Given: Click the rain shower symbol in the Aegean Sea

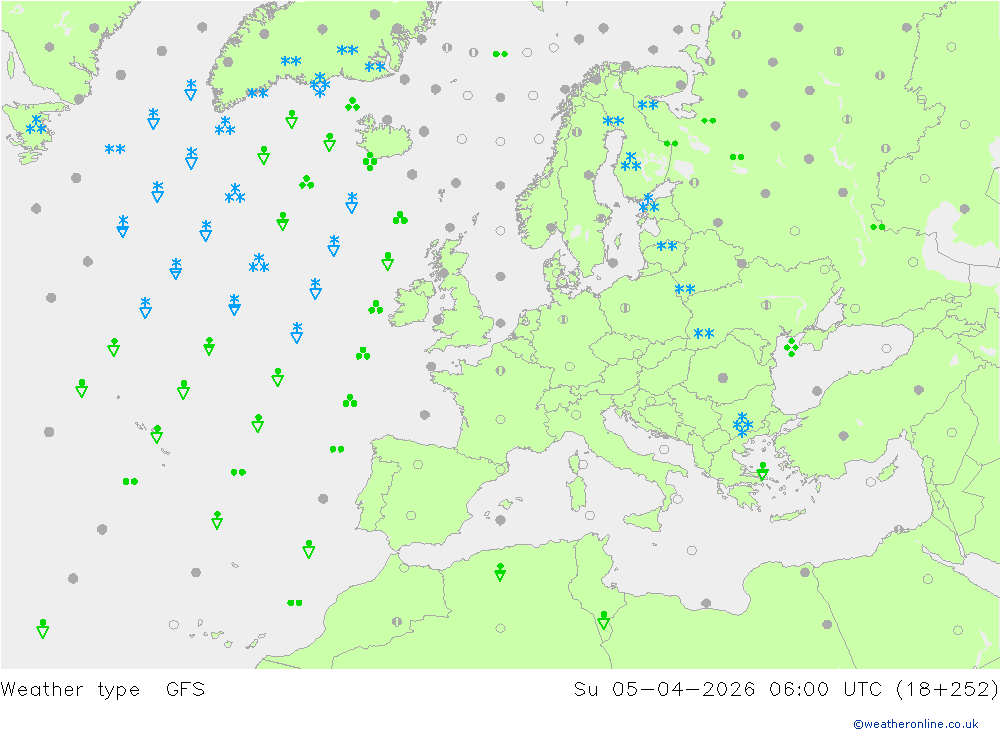Looking at the screenshot, I should 763,471.
